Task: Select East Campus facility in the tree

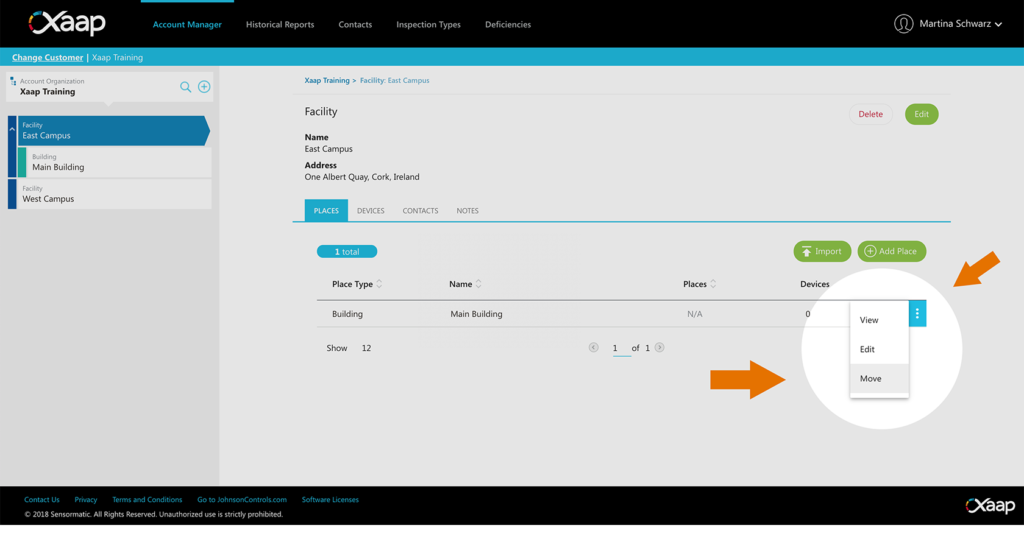Action: coord(112,131)
